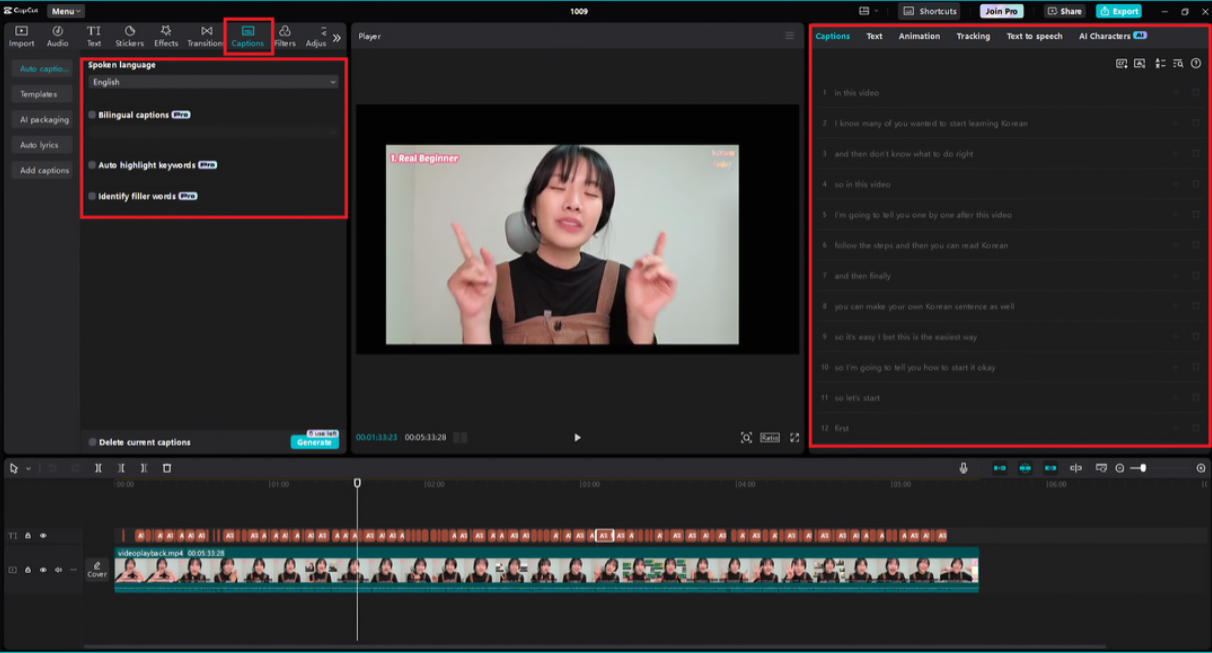This screenshot has width=1212, height=653.
Task: Click the image caption icon in captions panel
Action: pyautogui.click(x=1139, y=63)
